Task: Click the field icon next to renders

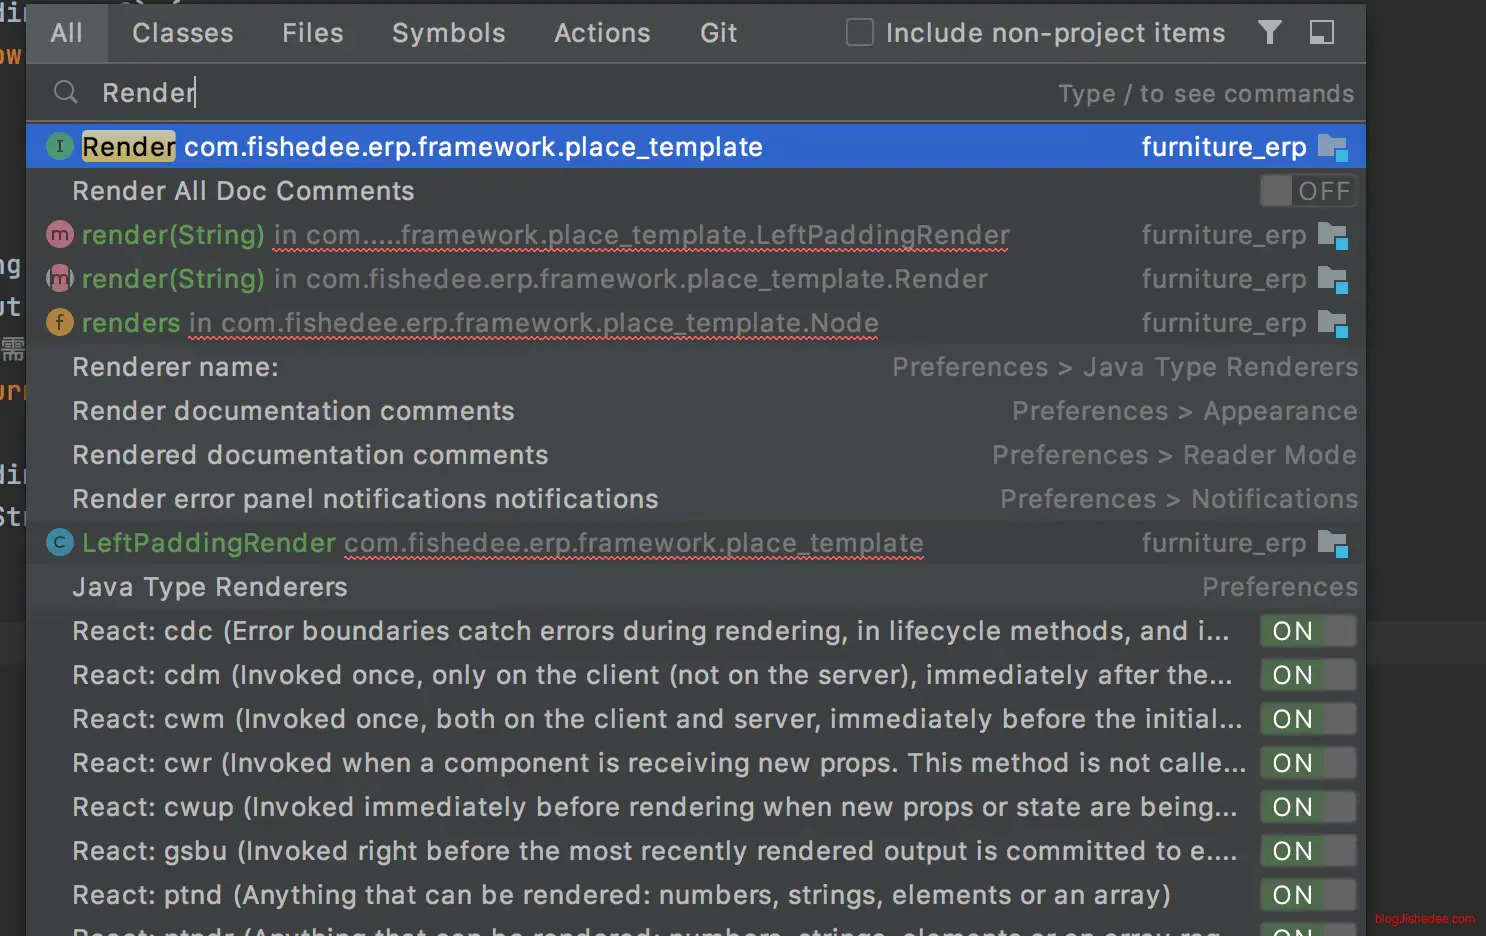Action: [x=60, y=323]
